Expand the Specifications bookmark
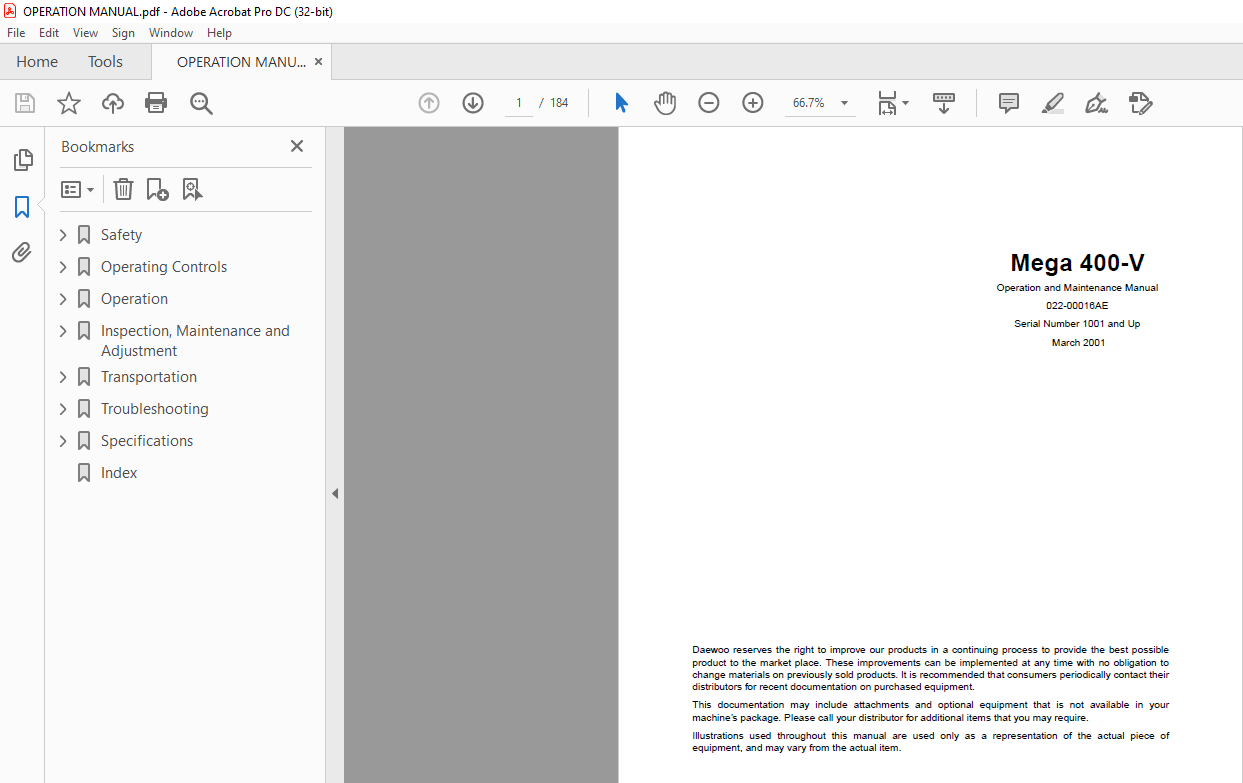 coord(63,441)
